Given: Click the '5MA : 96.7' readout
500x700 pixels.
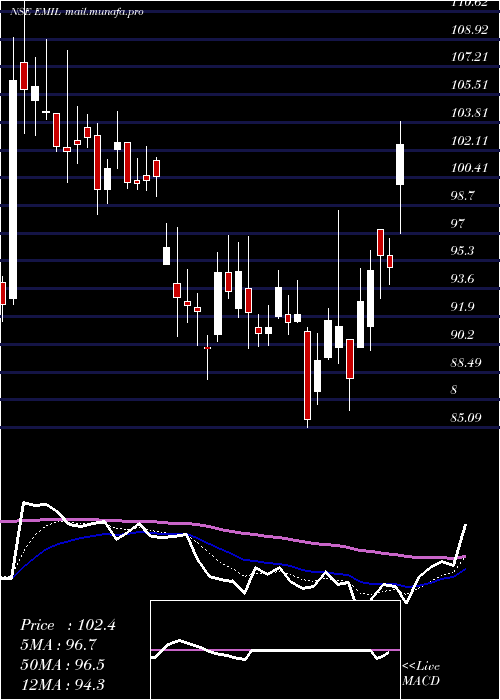Looking at the screenshot, I should 58,645.
